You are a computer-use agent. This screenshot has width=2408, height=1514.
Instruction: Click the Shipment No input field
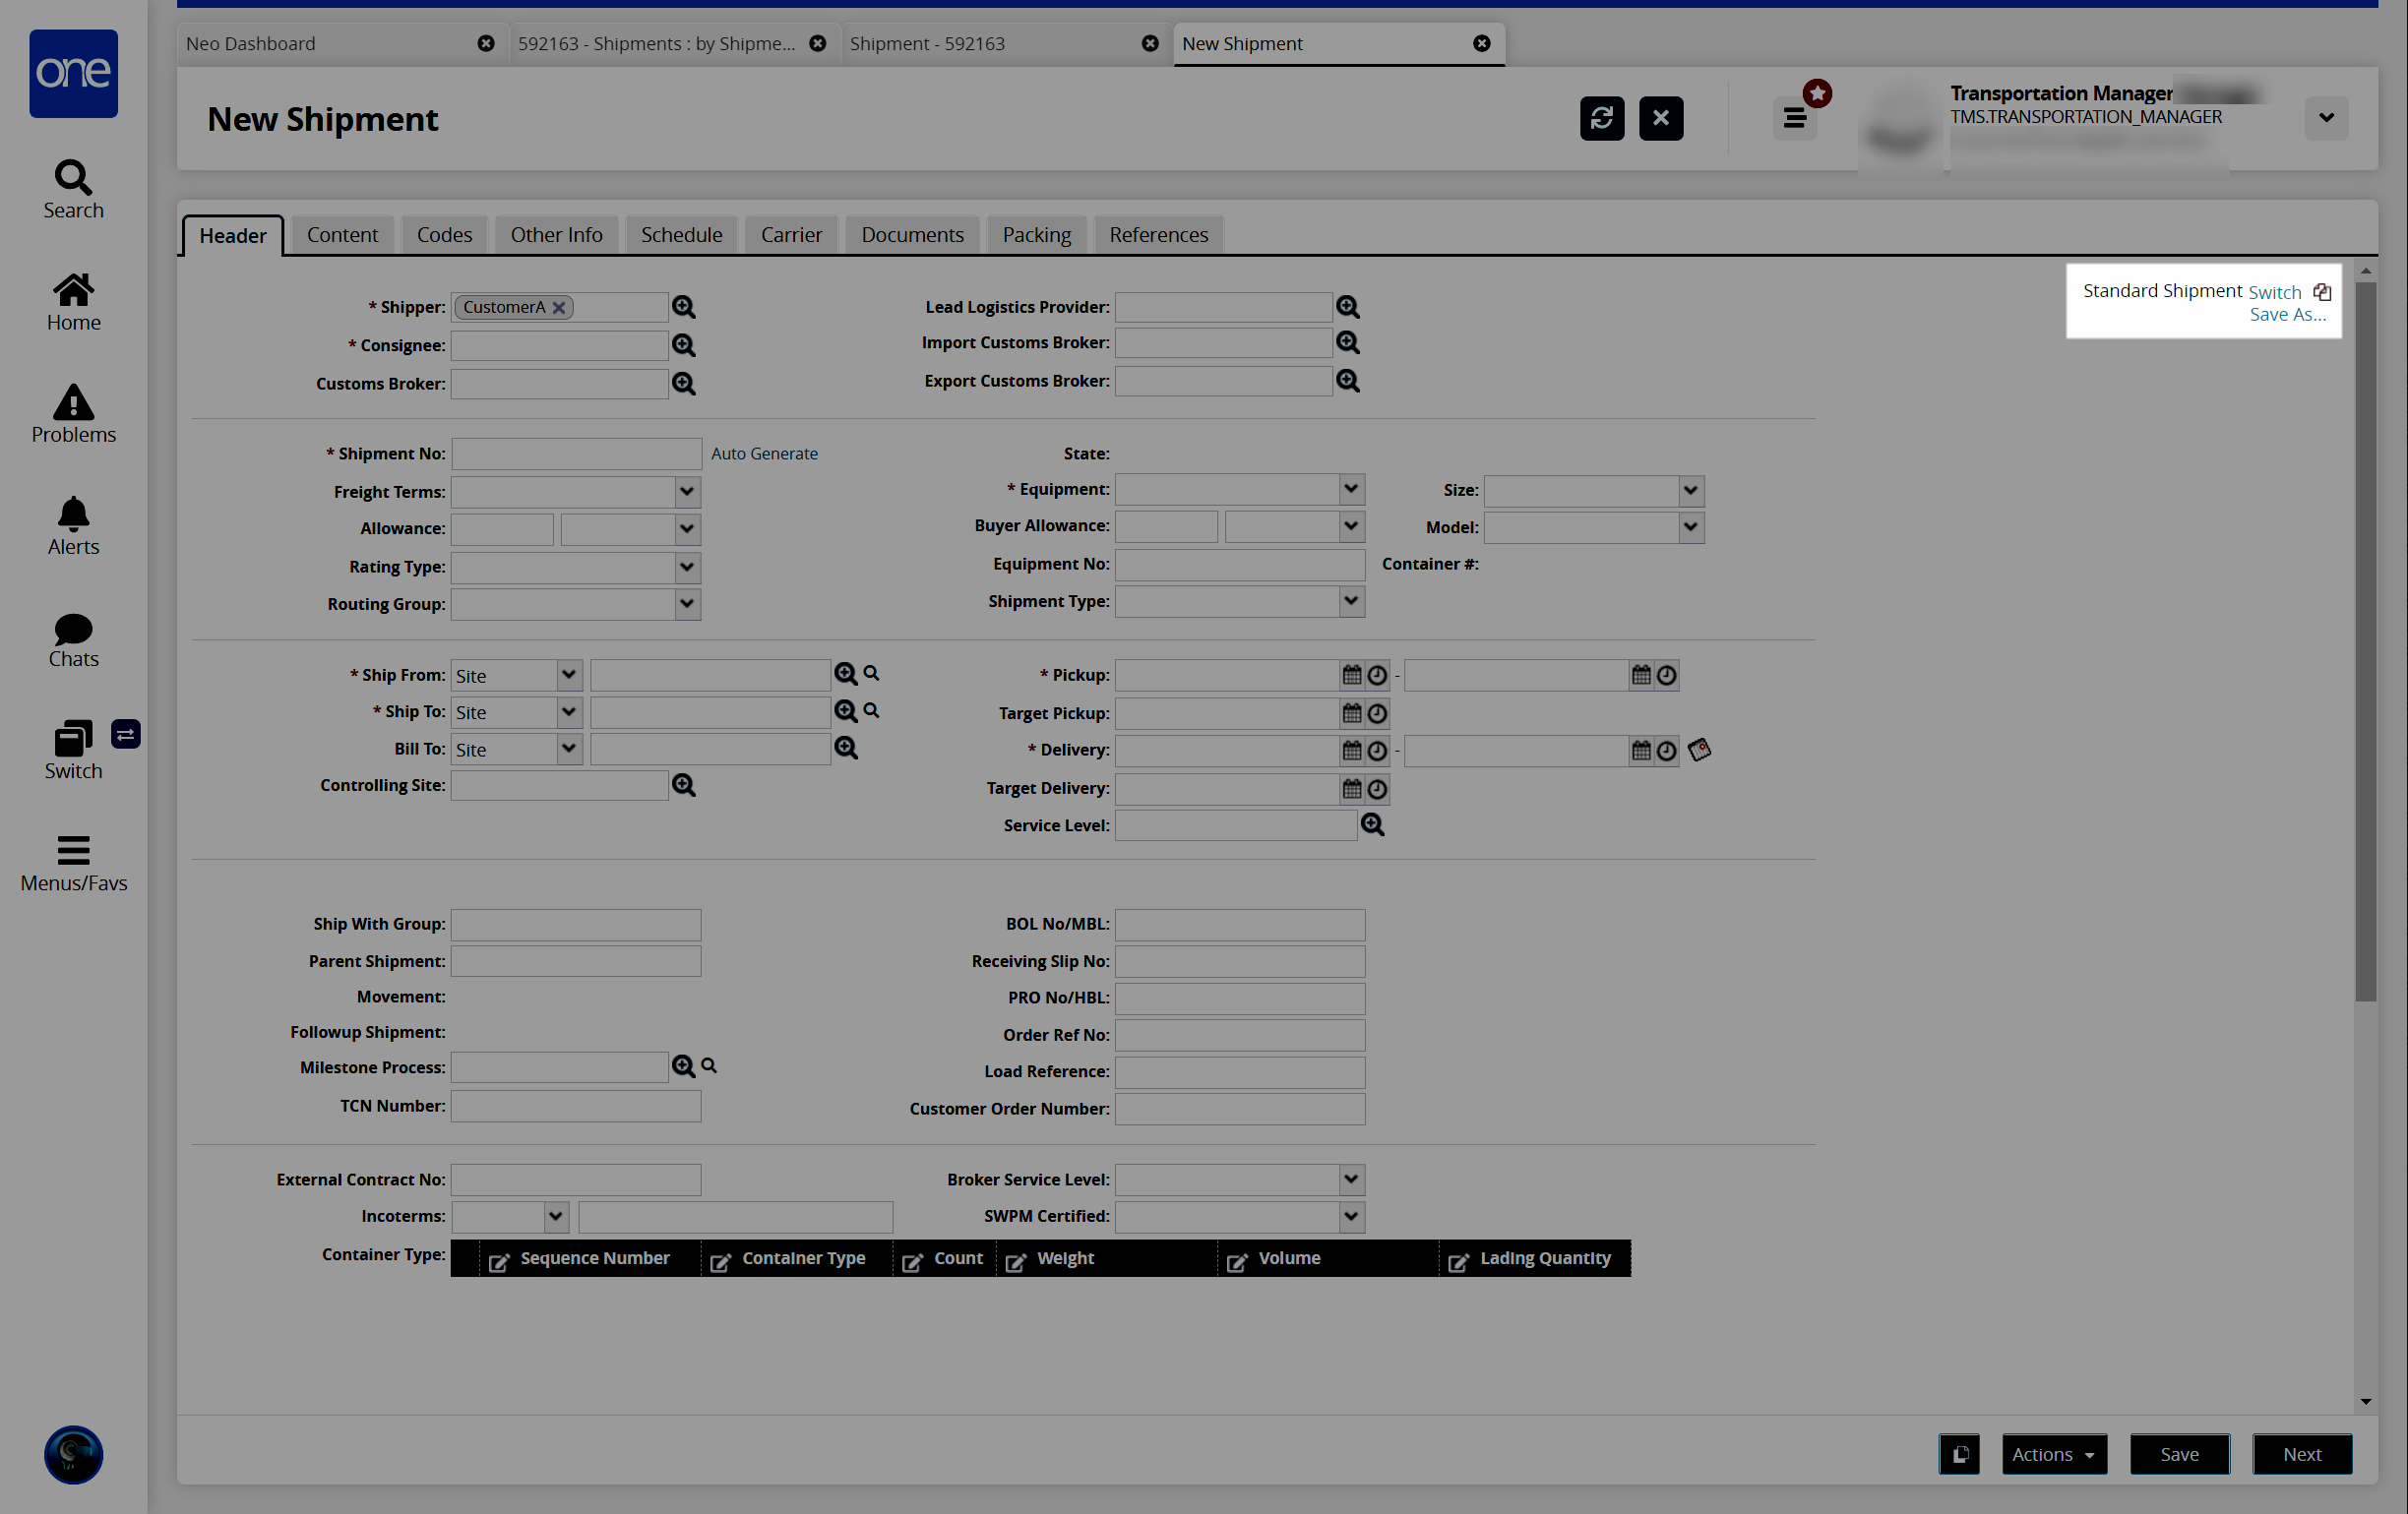pos(574,454)
